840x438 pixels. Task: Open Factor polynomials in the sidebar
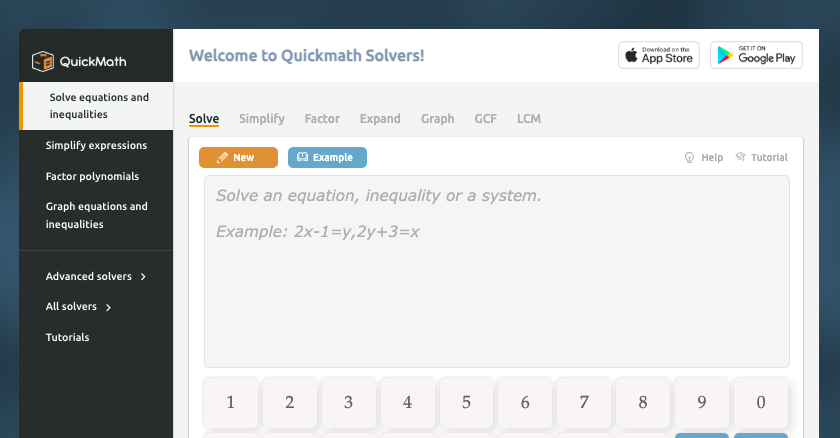pyautogui.click(x=92, y=176)
